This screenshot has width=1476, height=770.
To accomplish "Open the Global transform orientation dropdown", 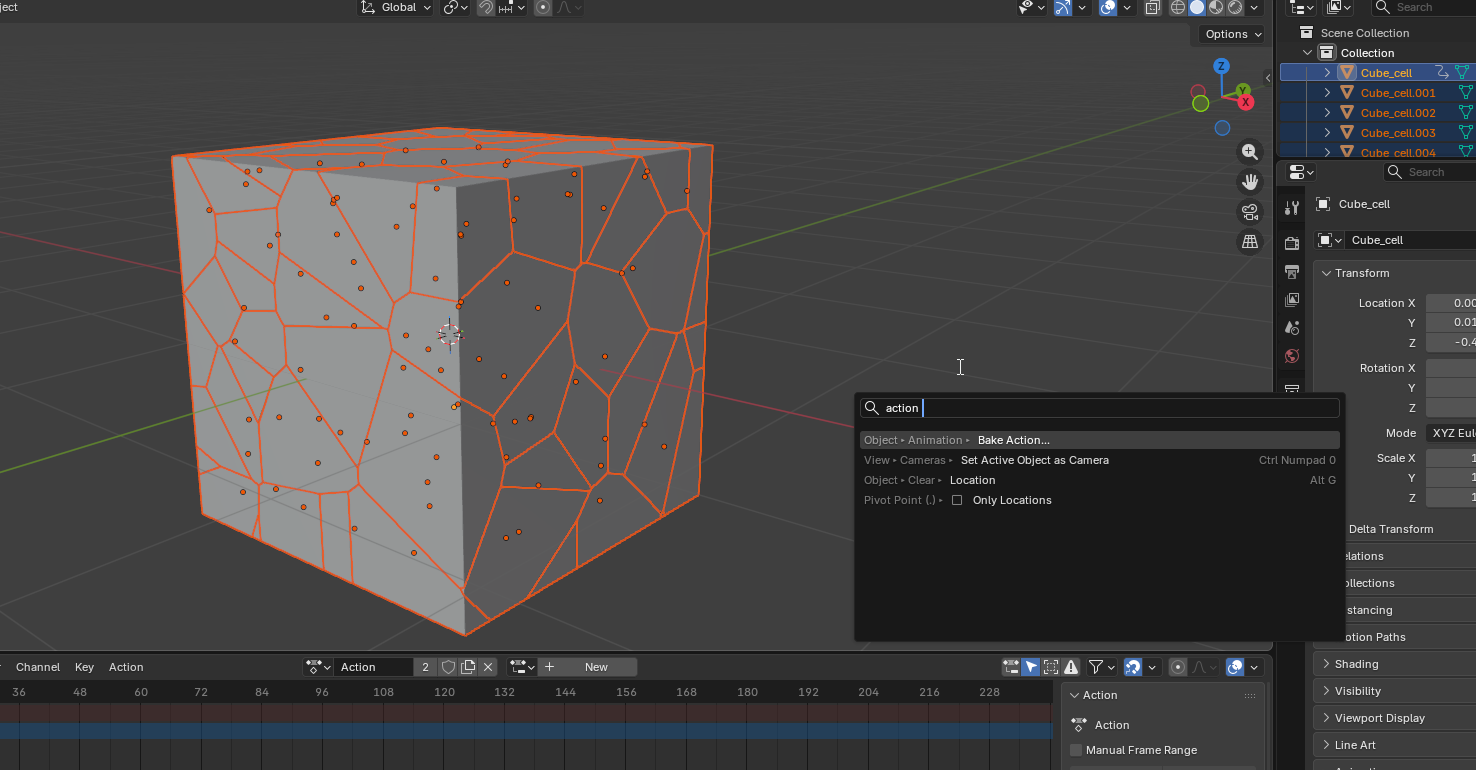I will click(x=396, y=7).
